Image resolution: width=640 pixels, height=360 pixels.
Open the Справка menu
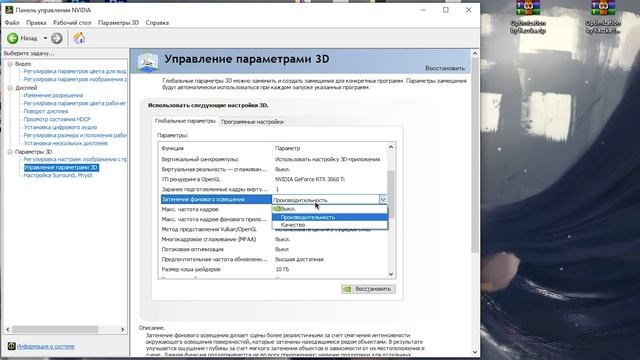[157, 23]
